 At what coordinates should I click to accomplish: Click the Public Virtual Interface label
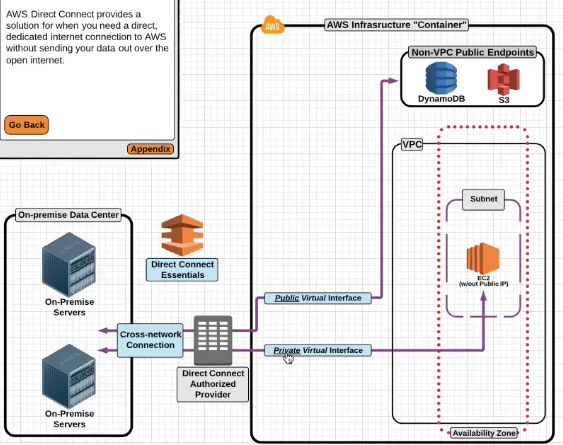pyautogui.click(x=318, y=298)
